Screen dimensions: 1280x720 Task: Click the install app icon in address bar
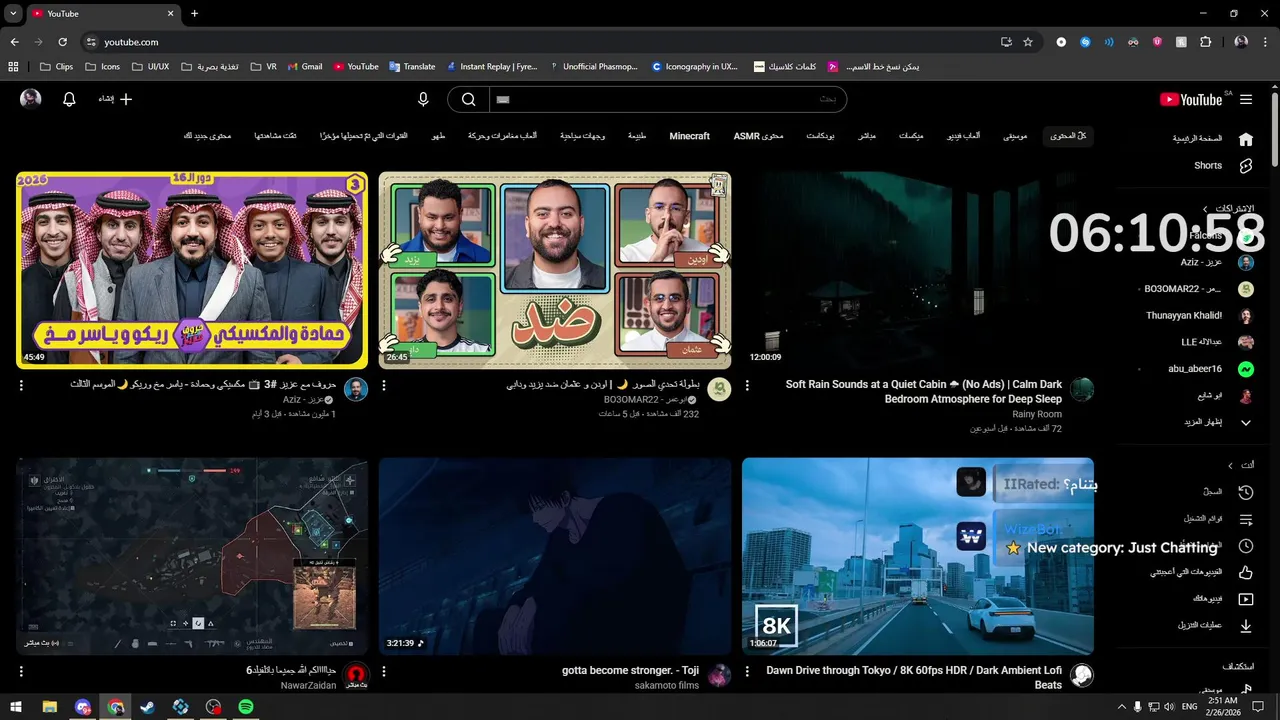(x=1006, y=42)
